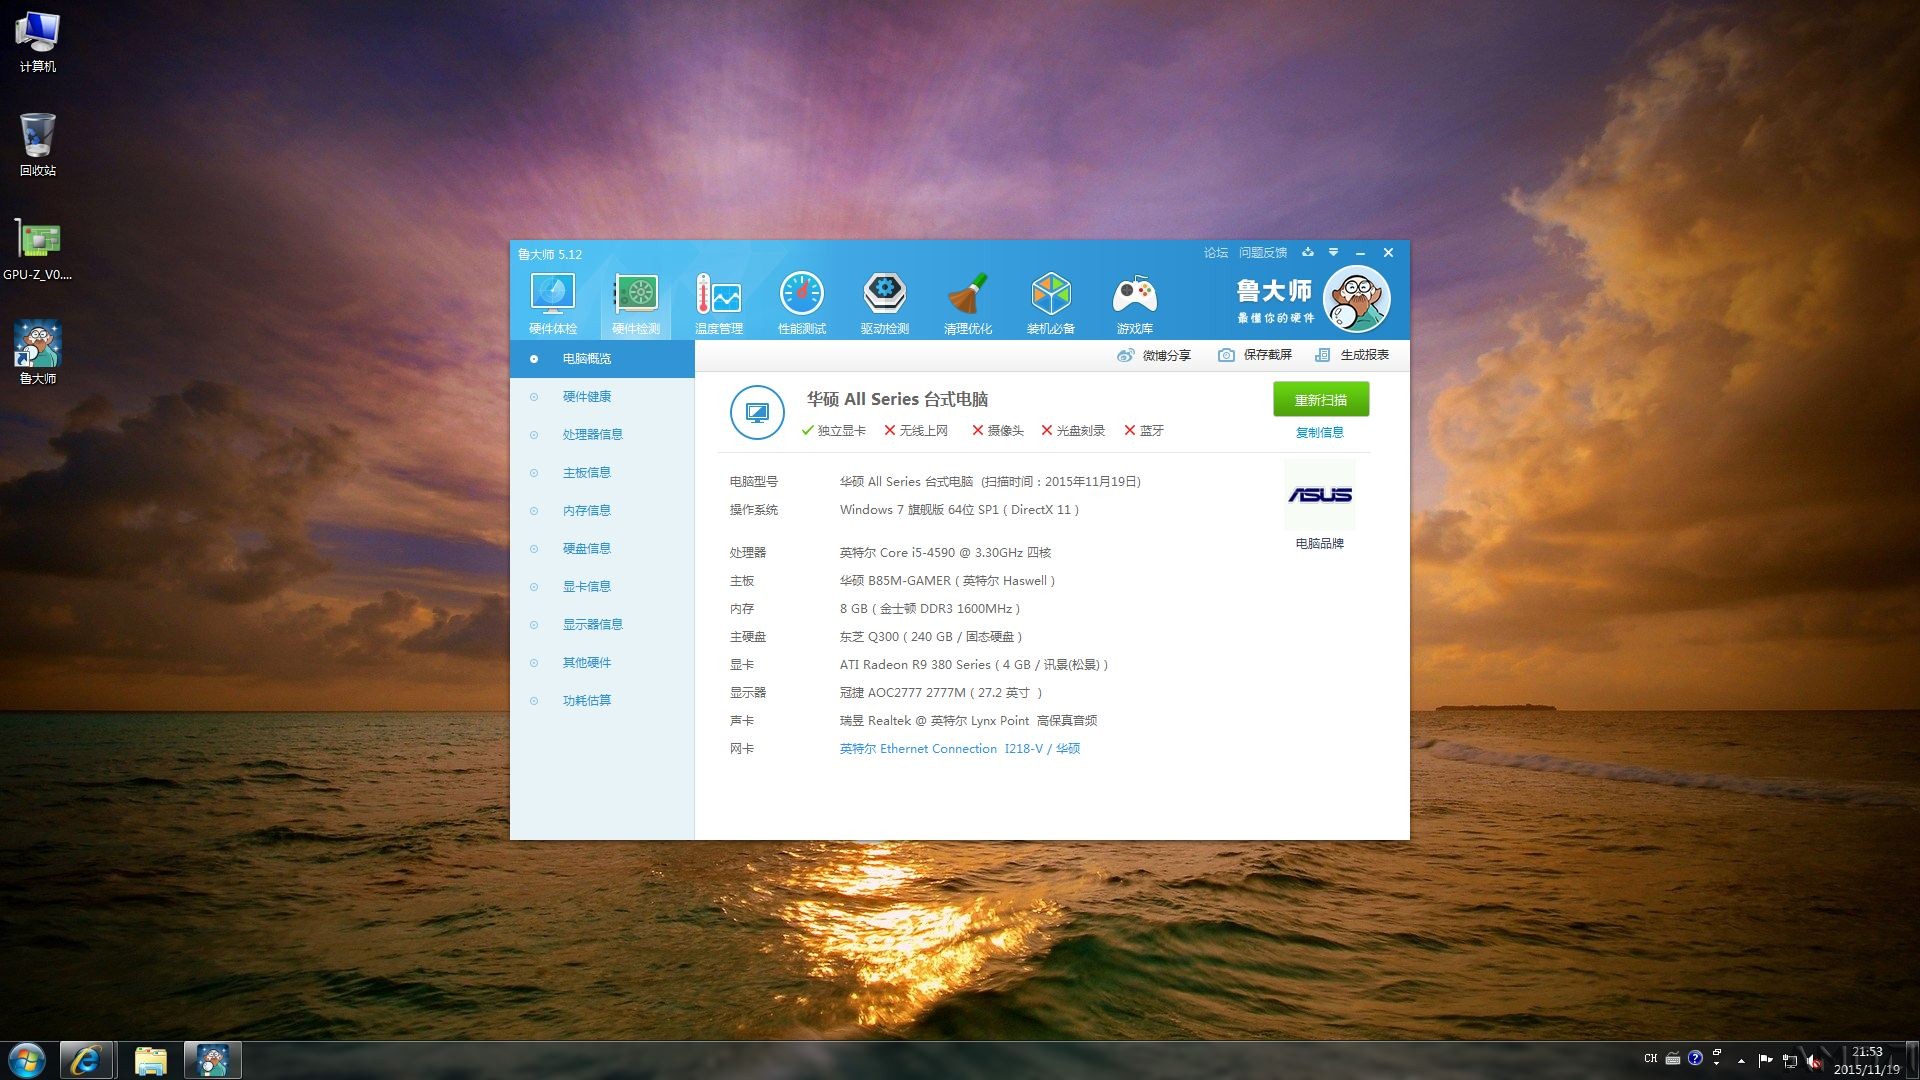This screenshot has height=1080, width=1920.
Task: Click the blue help icon in tray
Action: (x=1695, y=1058)
